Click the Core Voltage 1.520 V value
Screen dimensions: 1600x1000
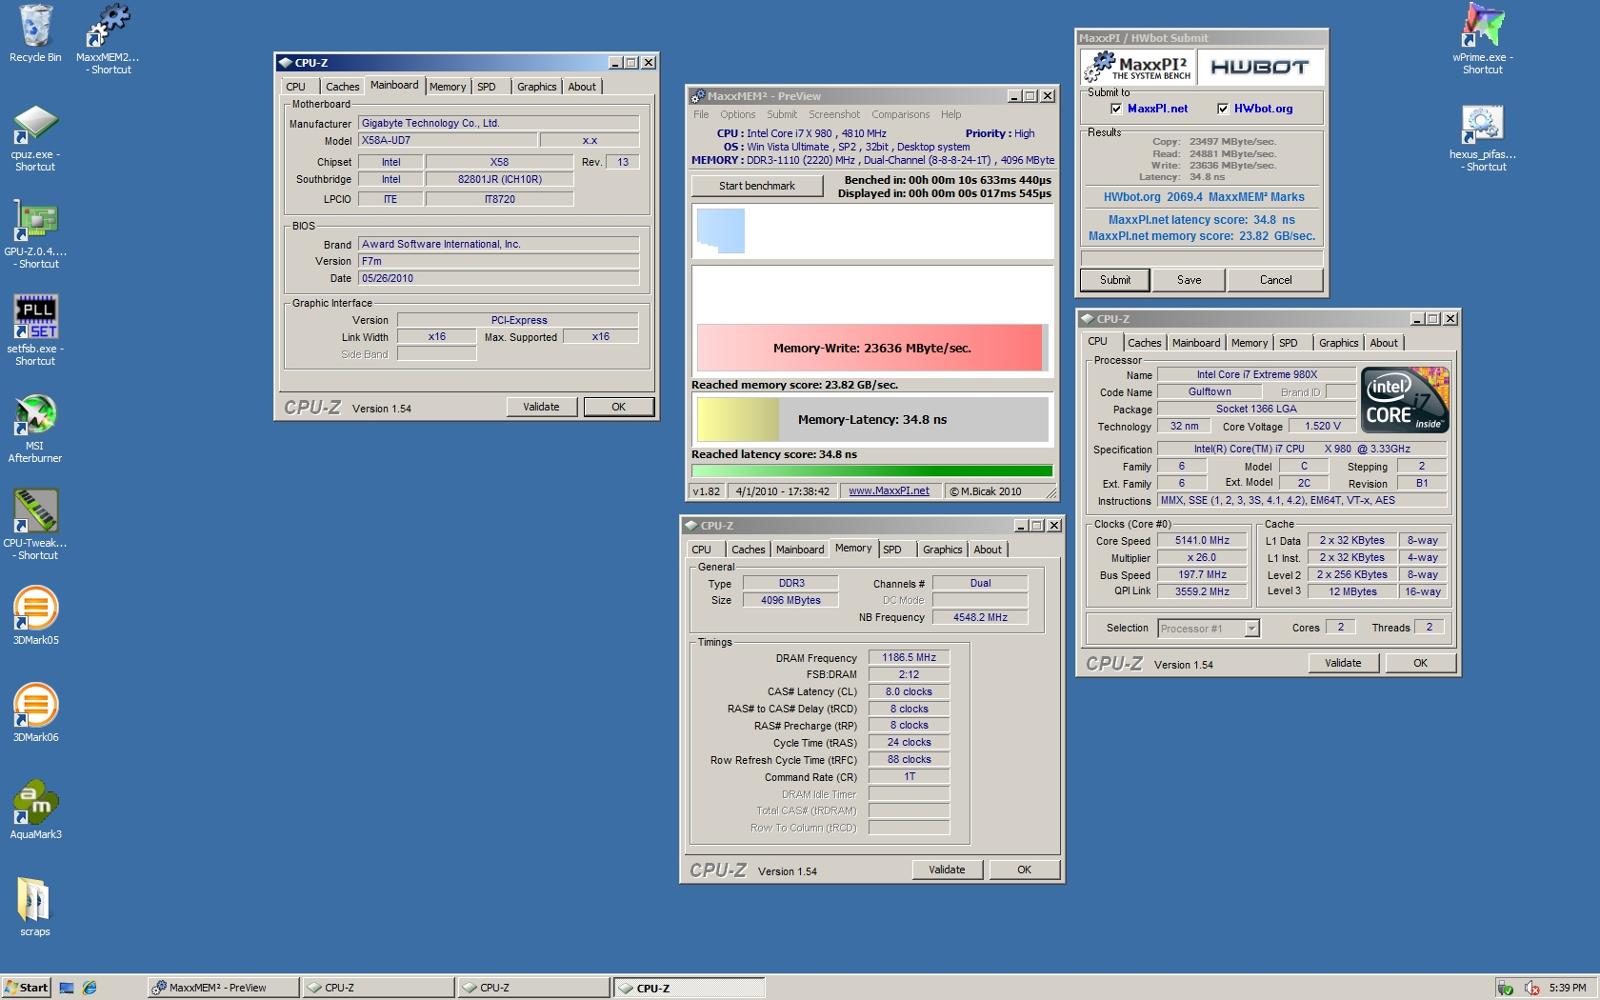1322,426
